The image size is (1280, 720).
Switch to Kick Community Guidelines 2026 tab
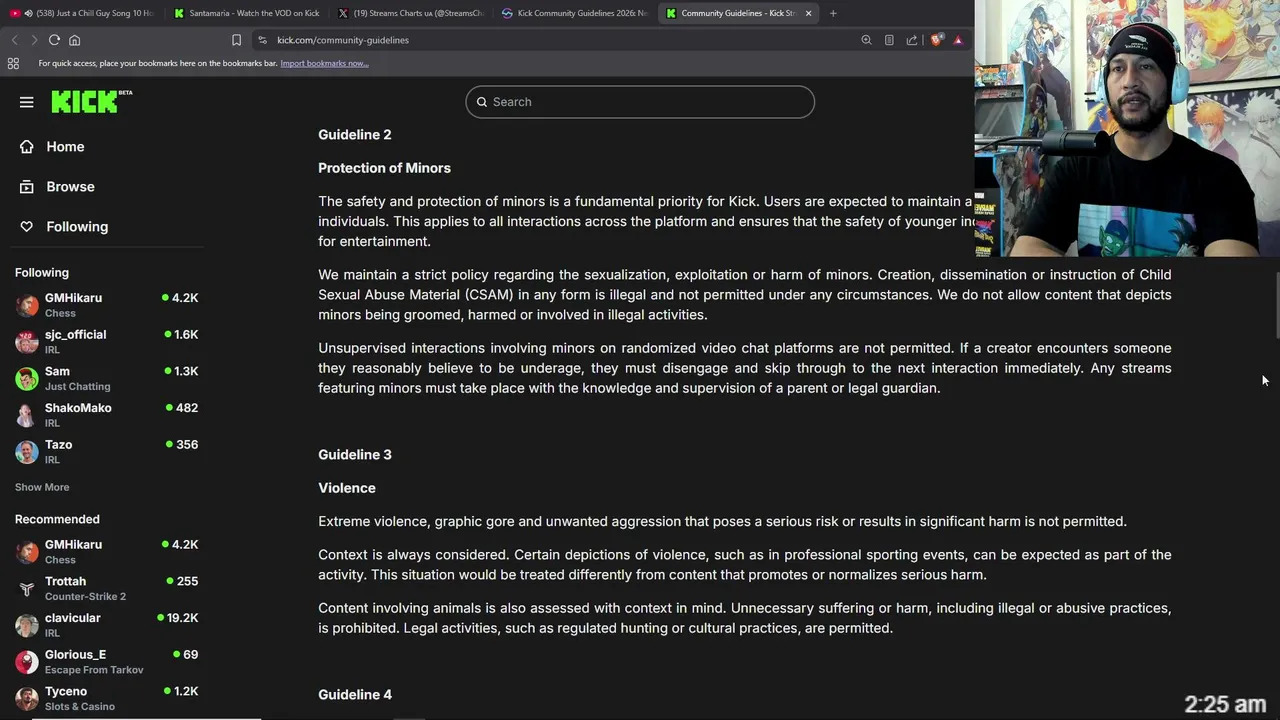574,13
